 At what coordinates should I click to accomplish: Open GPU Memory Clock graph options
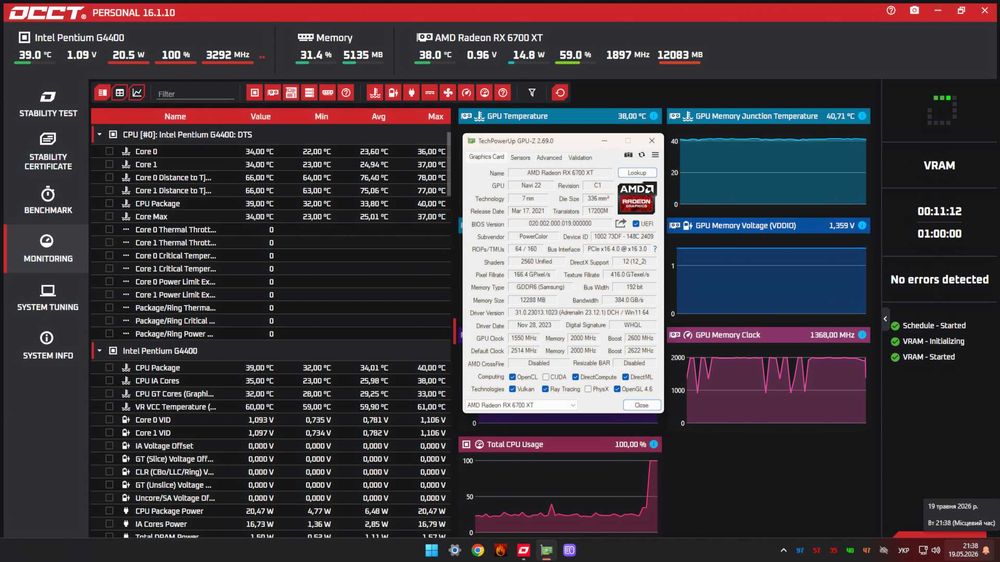tap(862, 335)
